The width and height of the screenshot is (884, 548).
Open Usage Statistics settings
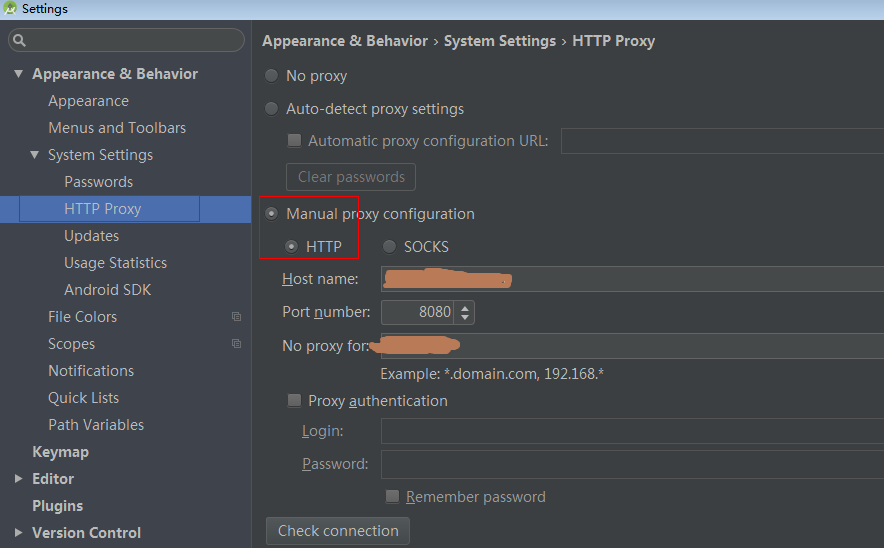[x=116, y=263]
